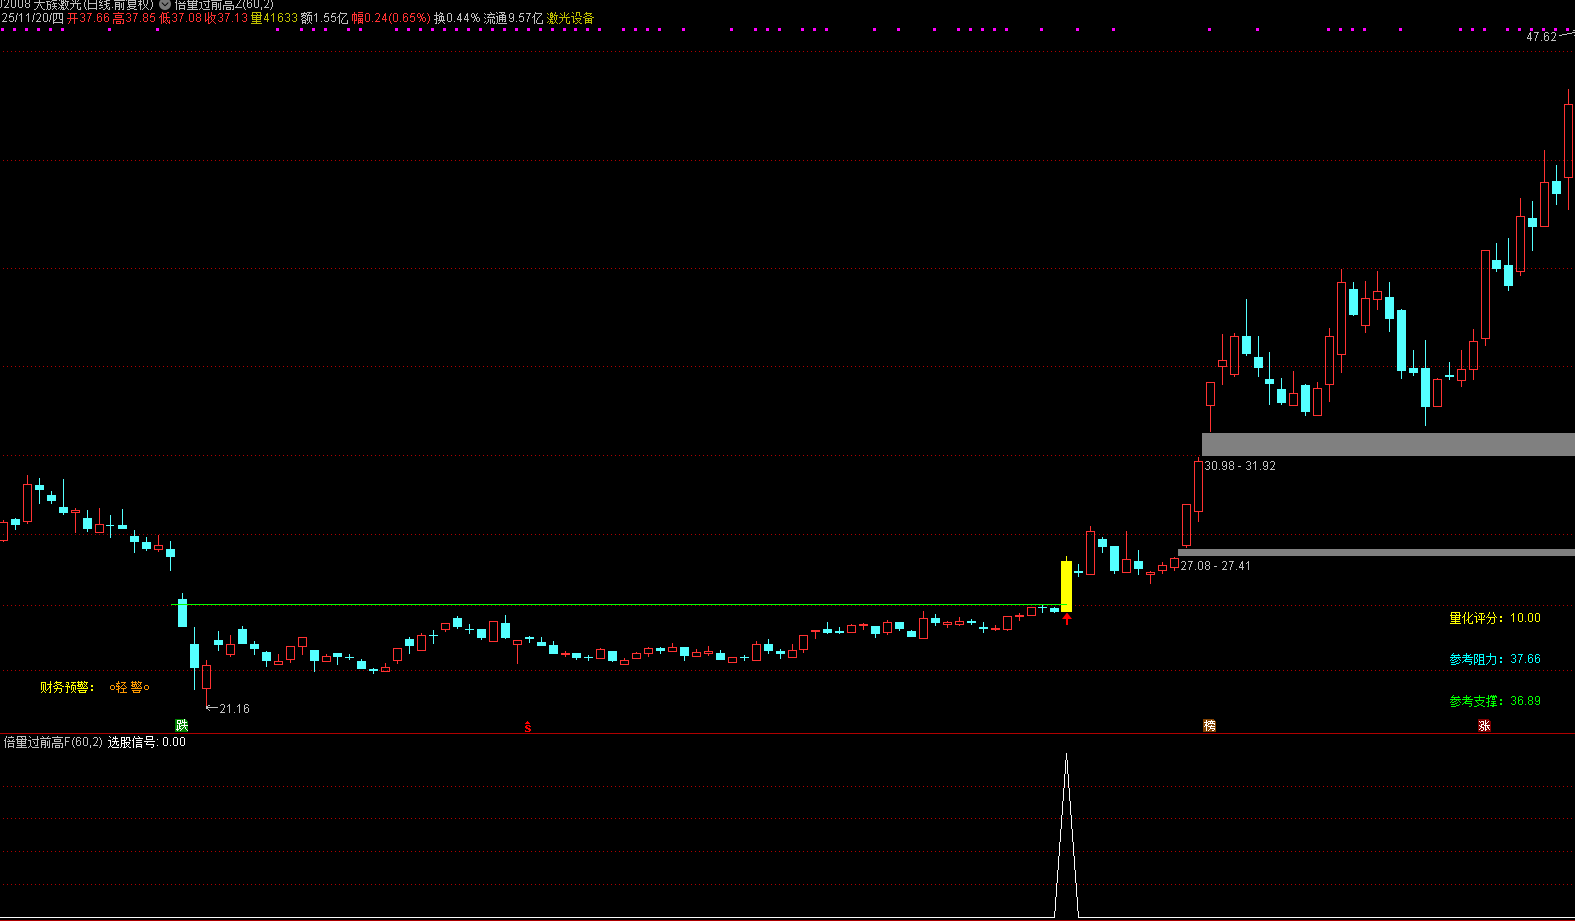Click the 47.62 high price label

tap(1542, 37)
